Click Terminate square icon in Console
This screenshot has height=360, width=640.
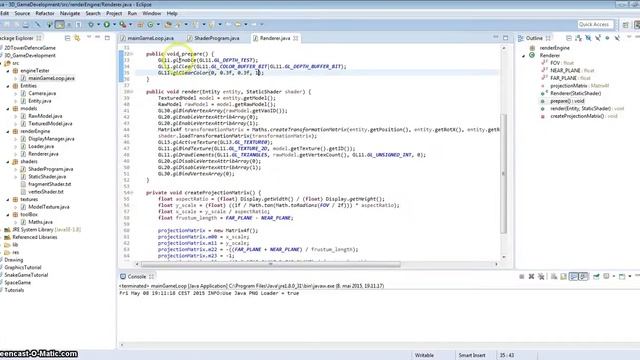point(522,277)
